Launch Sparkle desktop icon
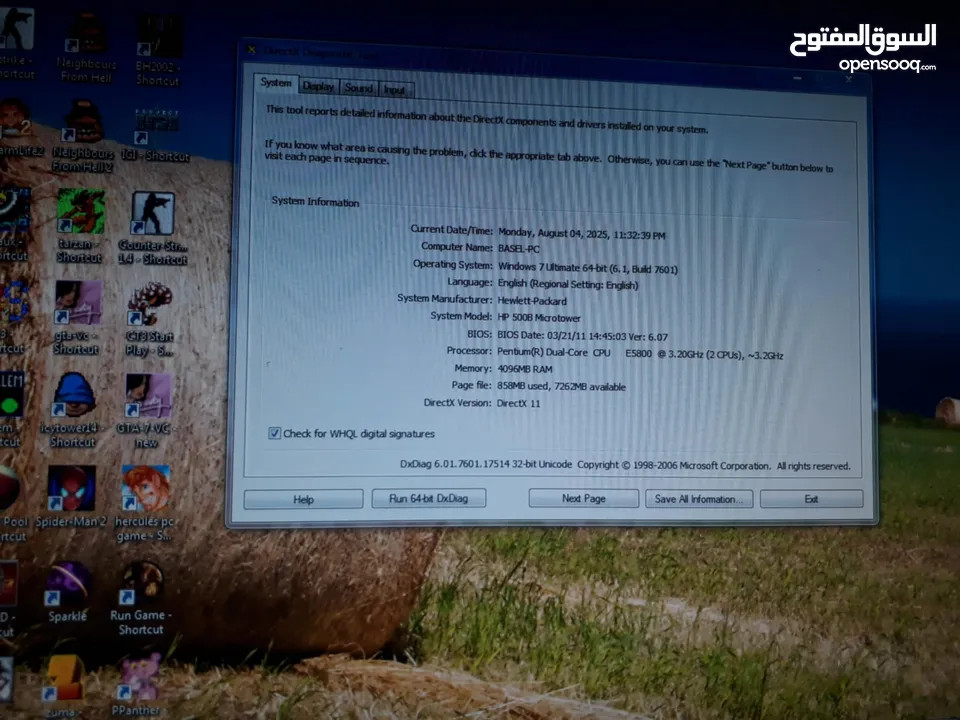960x720 pixels. [69, 592]
